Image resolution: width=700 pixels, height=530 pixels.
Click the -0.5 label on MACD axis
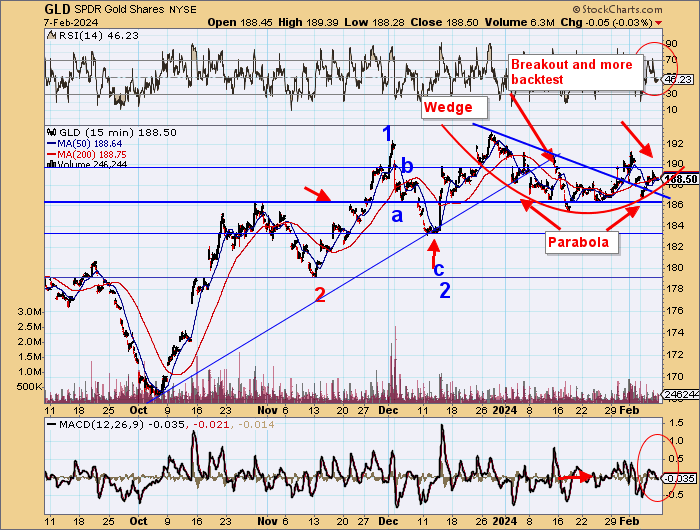[675, 495]
